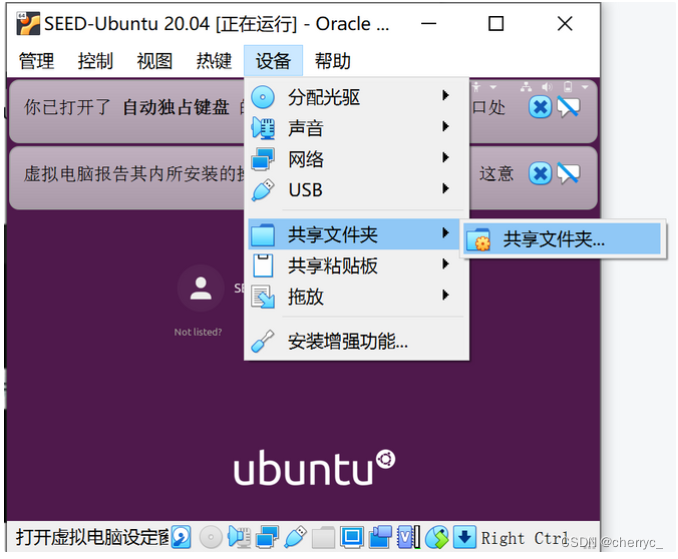Suppress the second notification permanently
Image resolution: width=678 pixels, height=559 pixels.
[568, 173]
